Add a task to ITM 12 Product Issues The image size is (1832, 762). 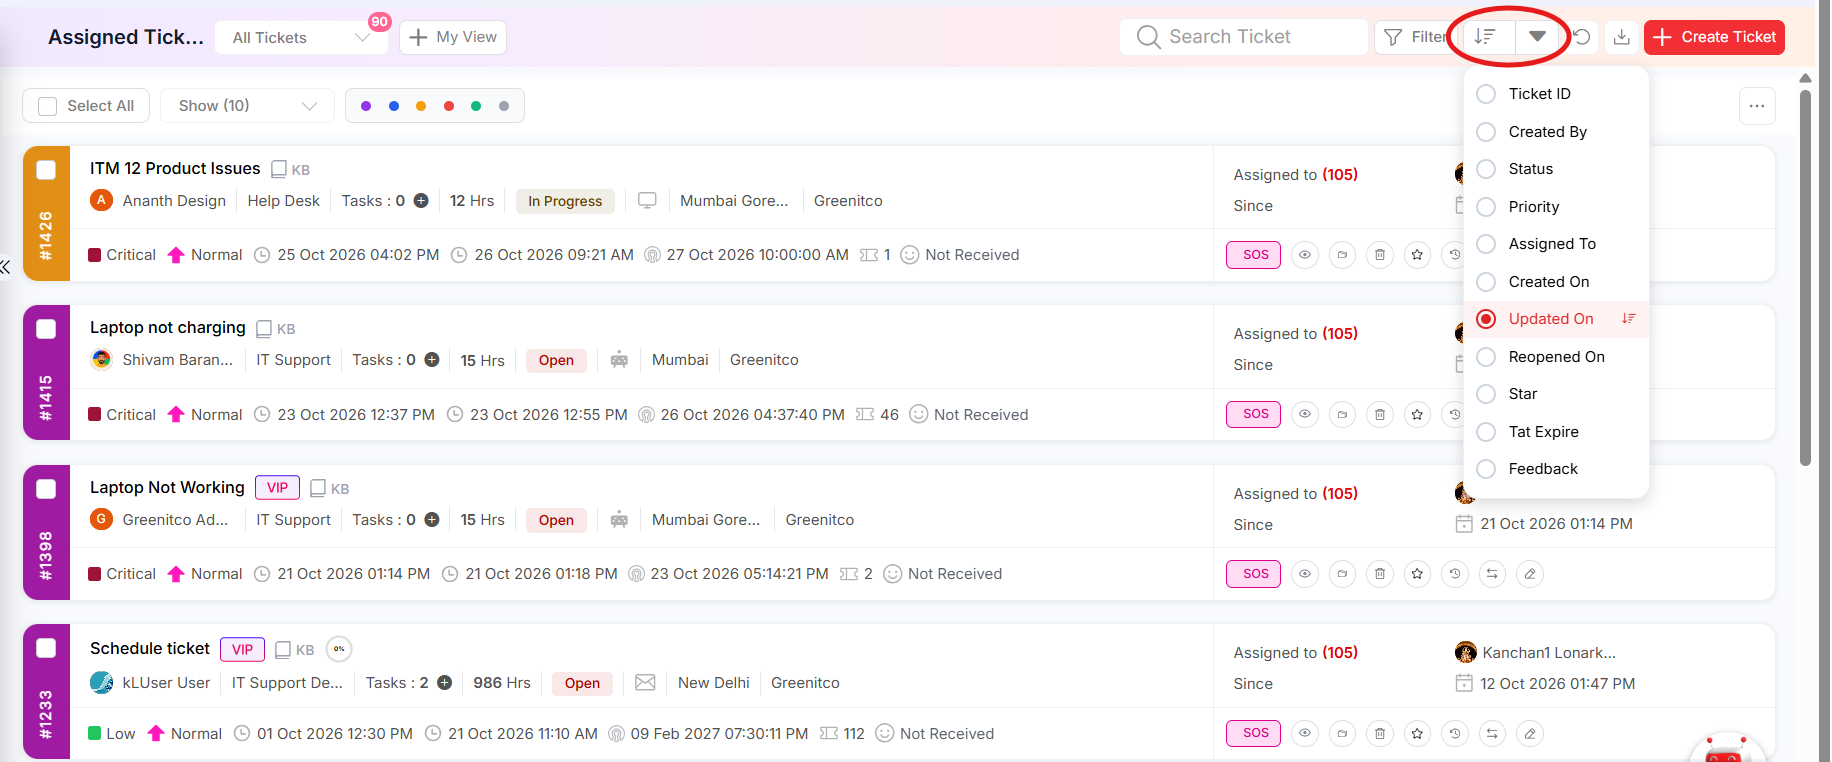pyautogui.click(x=421, y=201)
